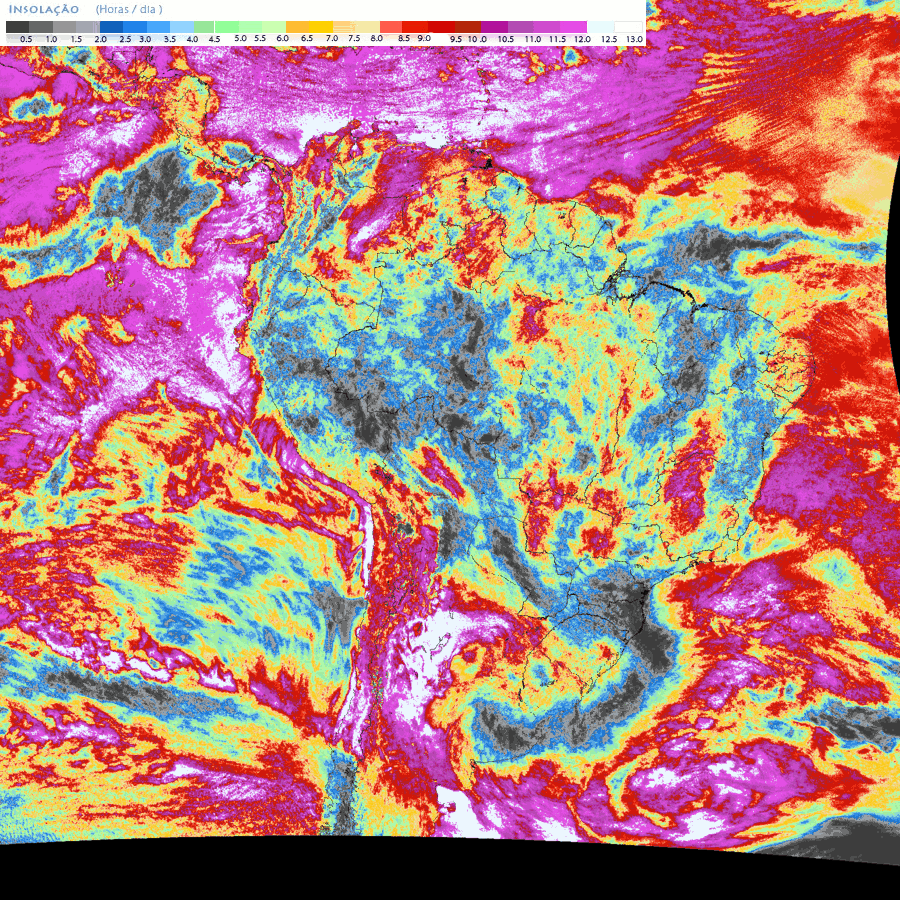This screenshot has width=900, height=900.
Task: Pick the dark blue swatch above 2.5
Action: coord(111,27)
